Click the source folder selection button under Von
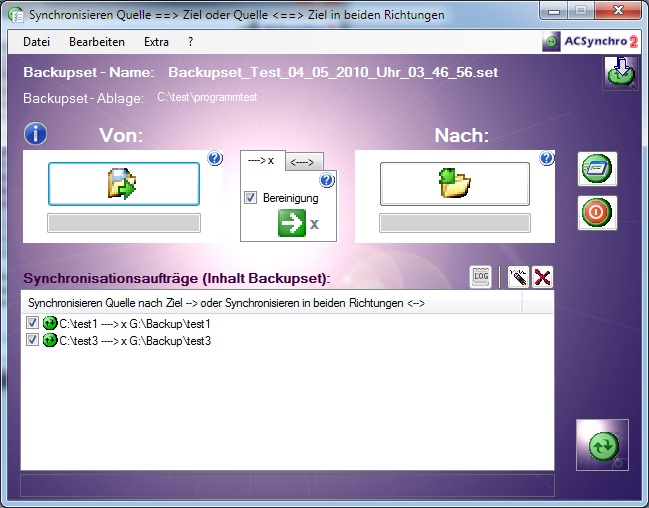 coord(124,184)
